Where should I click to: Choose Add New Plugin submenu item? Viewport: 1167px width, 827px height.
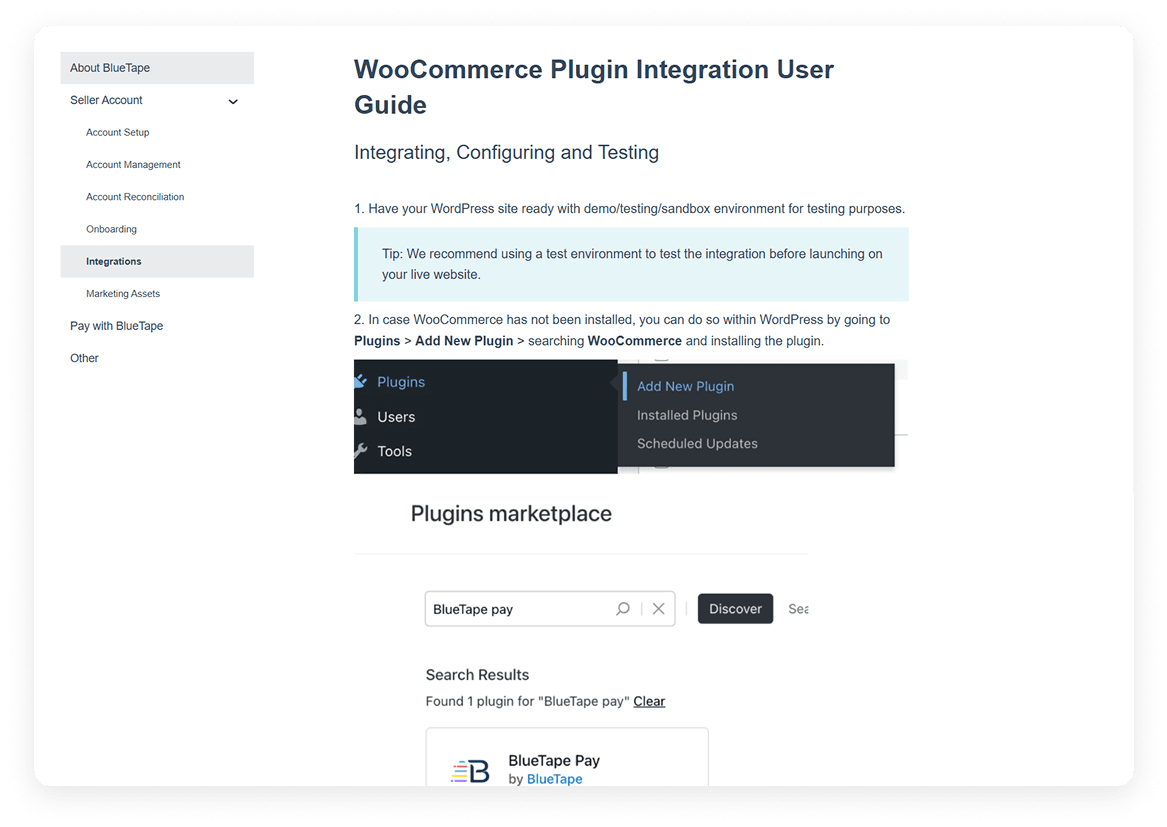pyautogui.click(x=685, y=386)
